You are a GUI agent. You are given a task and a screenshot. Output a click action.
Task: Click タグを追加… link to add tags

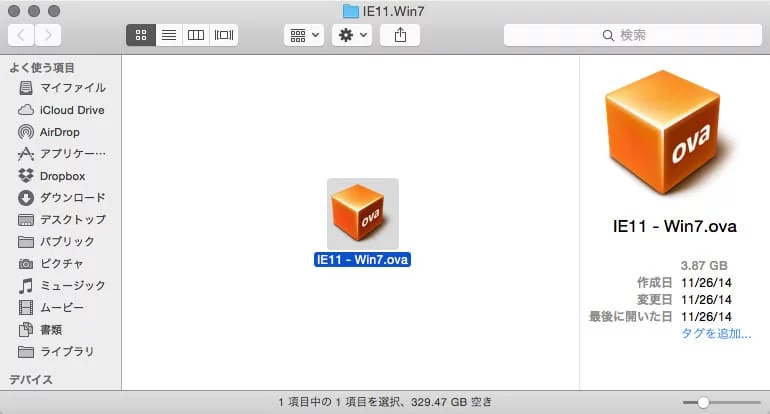pos(716,333)
